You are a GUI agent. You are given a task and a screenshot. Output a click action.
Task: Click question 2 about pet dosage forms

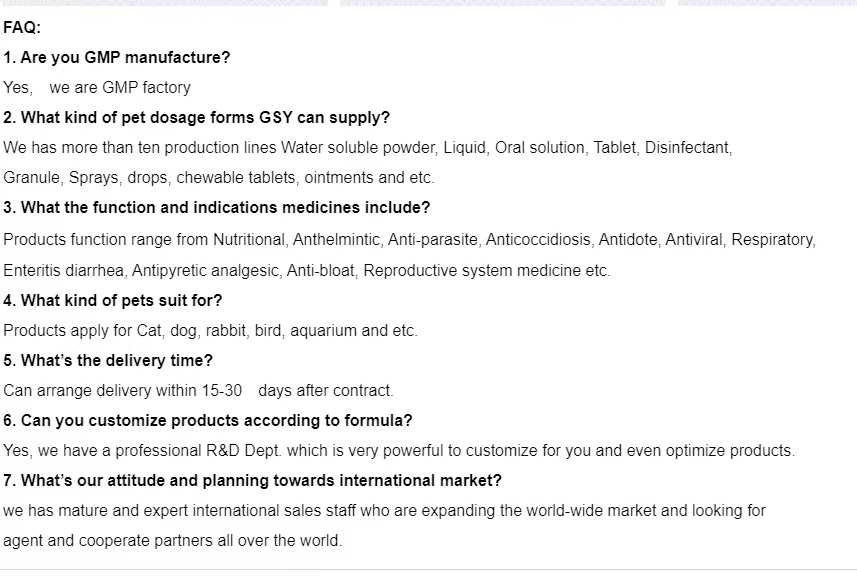197,117
